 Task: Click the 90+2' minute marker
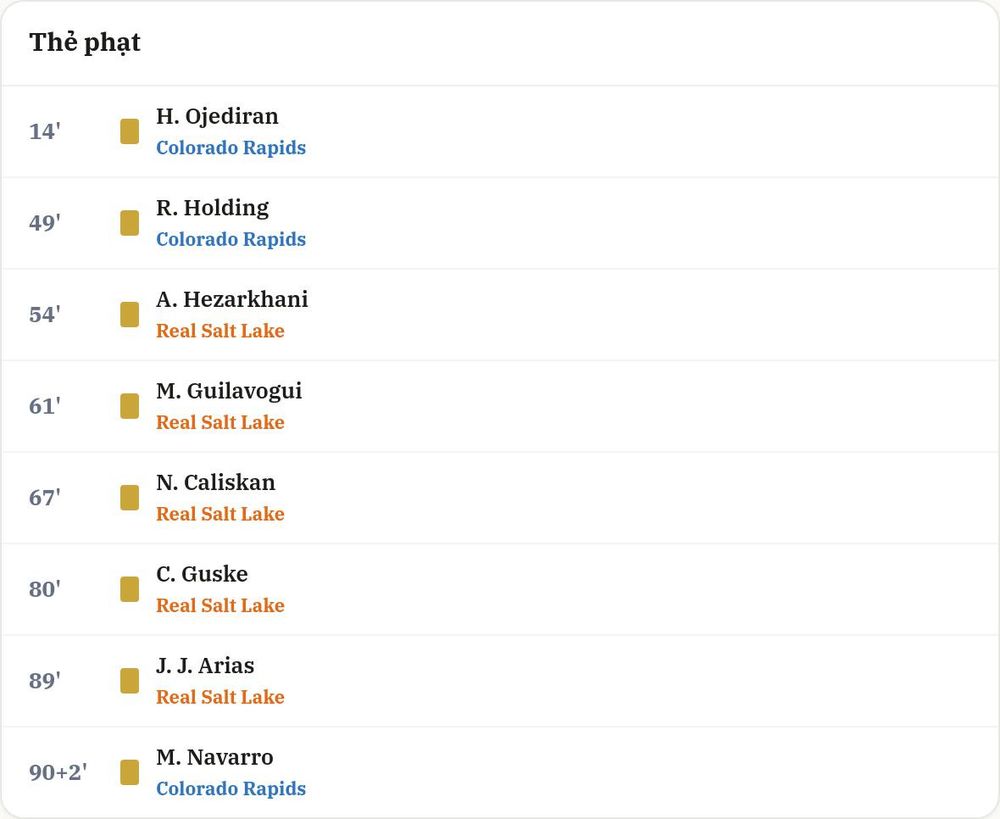(x=58, y=772)
